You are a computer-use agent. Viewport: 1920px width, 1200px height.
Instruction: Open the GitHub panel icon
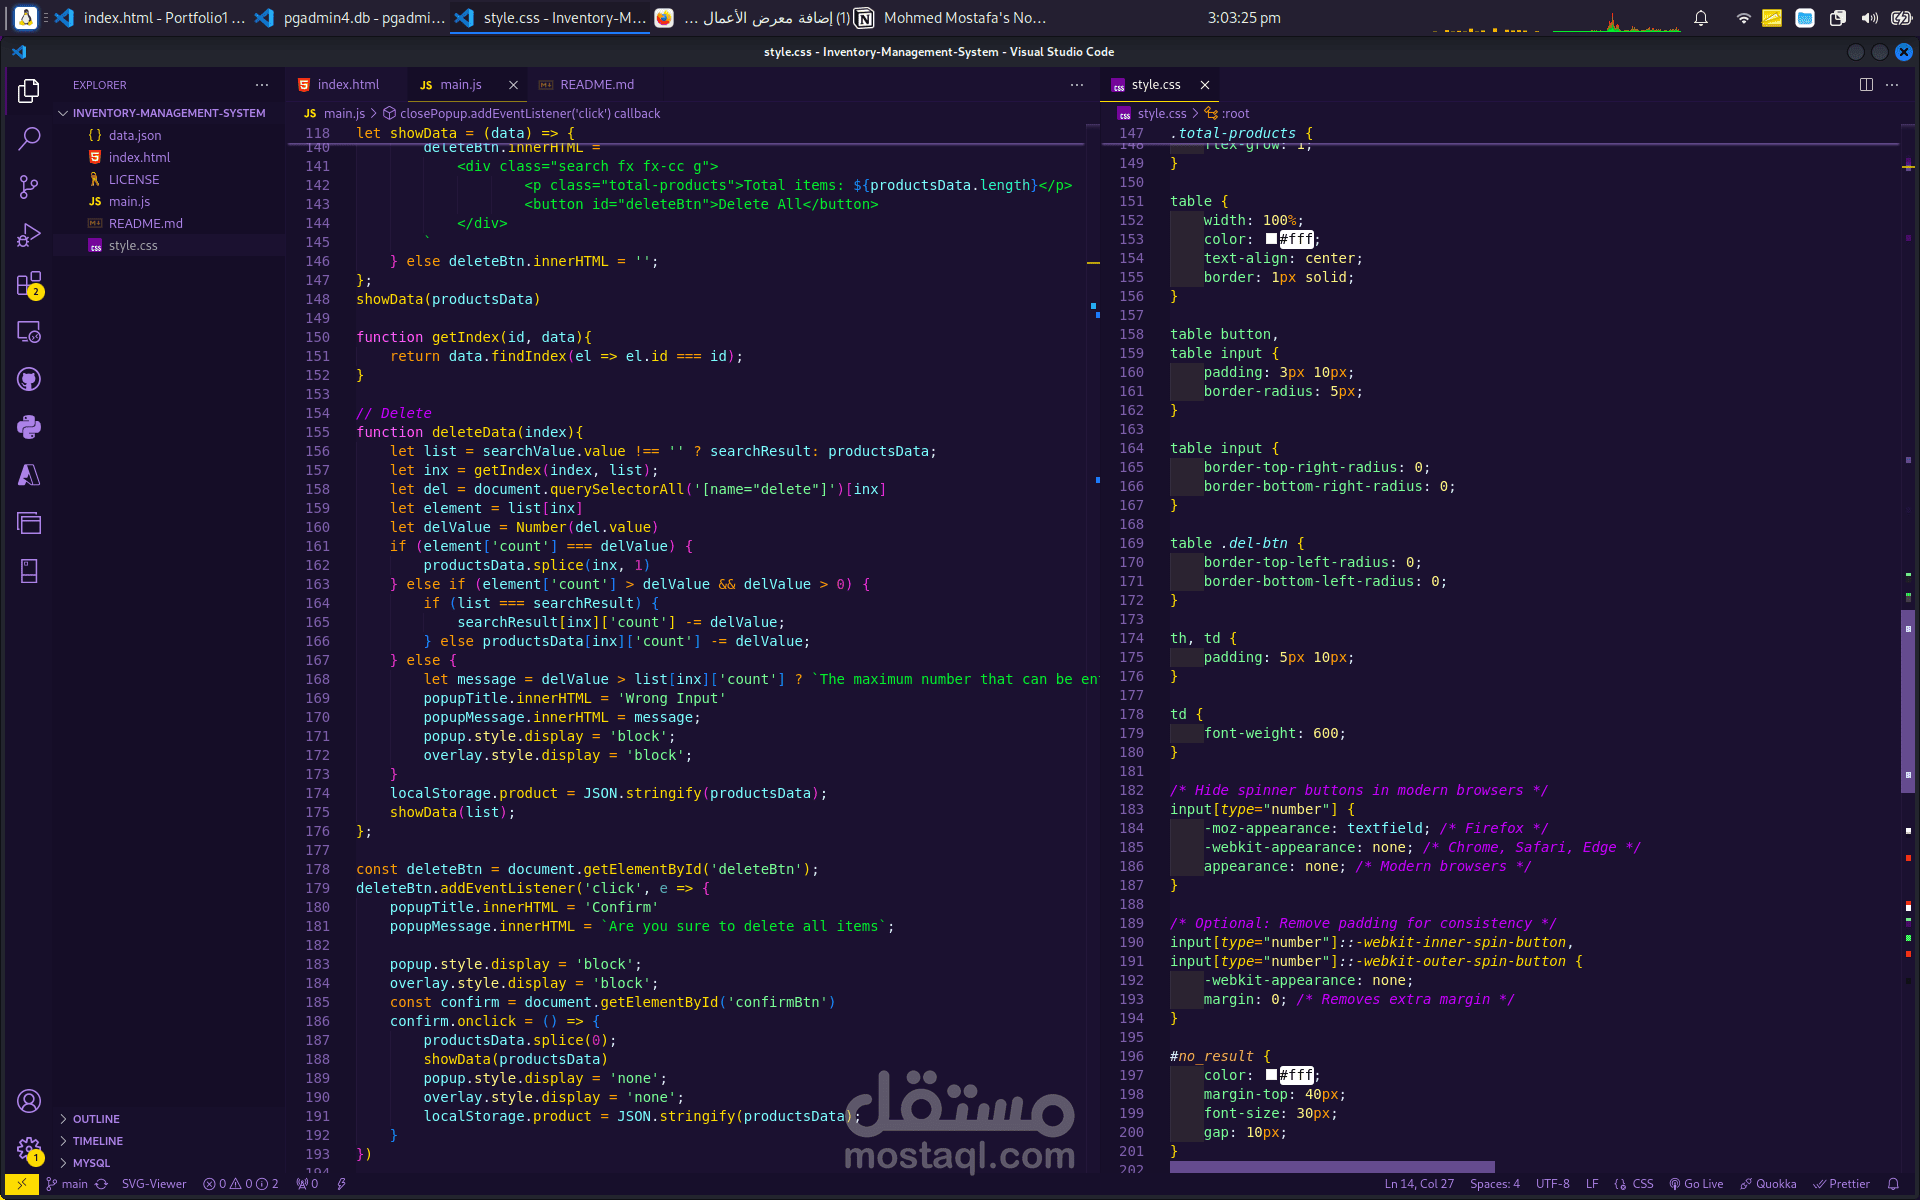pyautogui.click(x=29, y=379)
